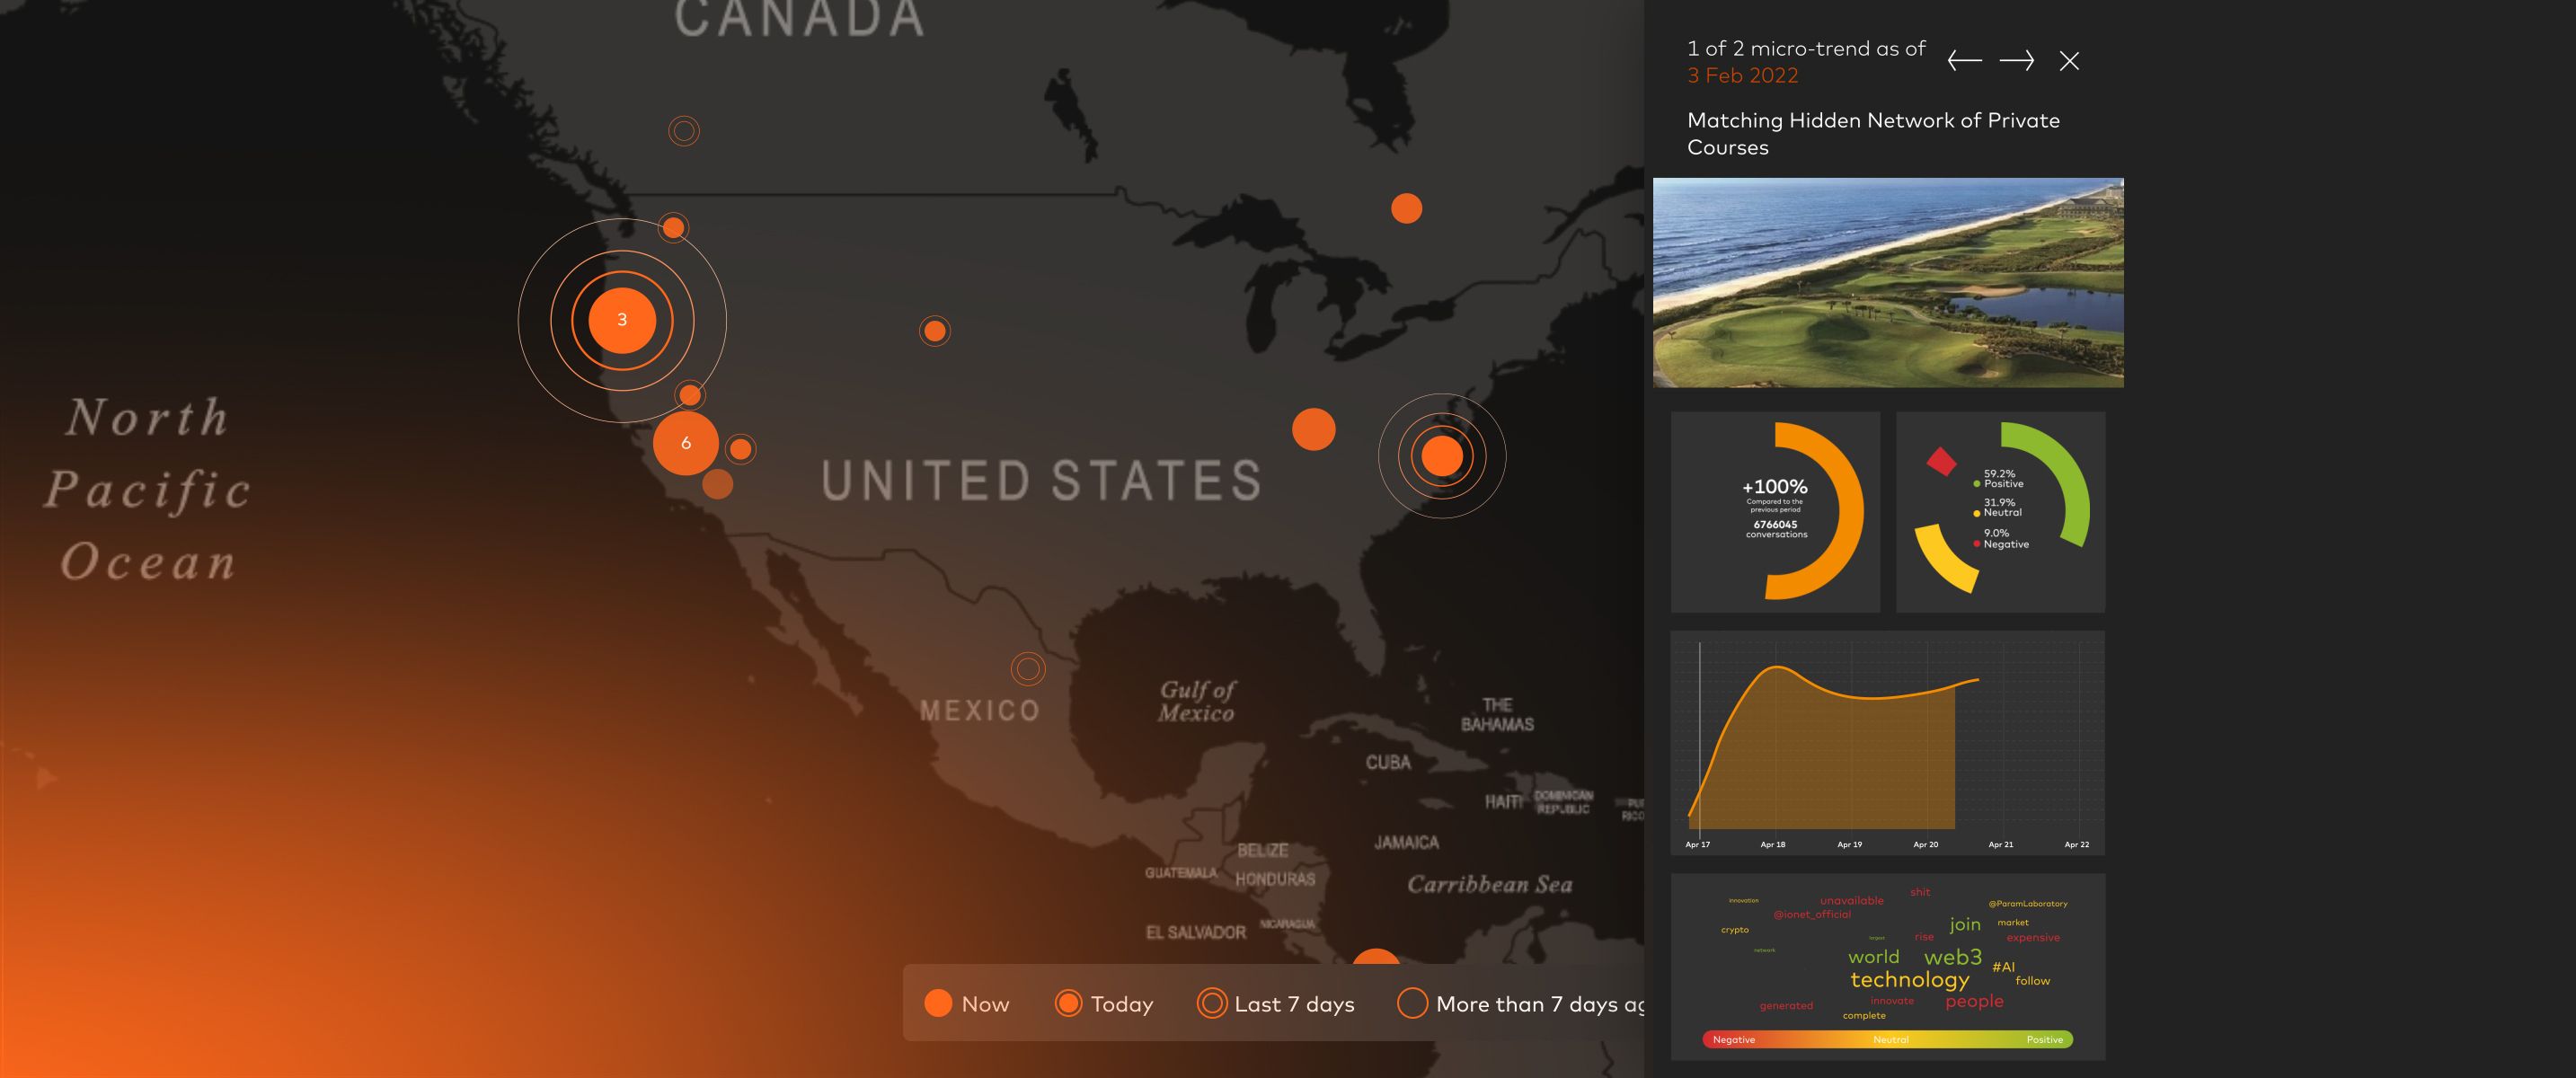Select the map cluster marker labeled 3
The image size is (2576, 1078).
[x=622, y=320]
